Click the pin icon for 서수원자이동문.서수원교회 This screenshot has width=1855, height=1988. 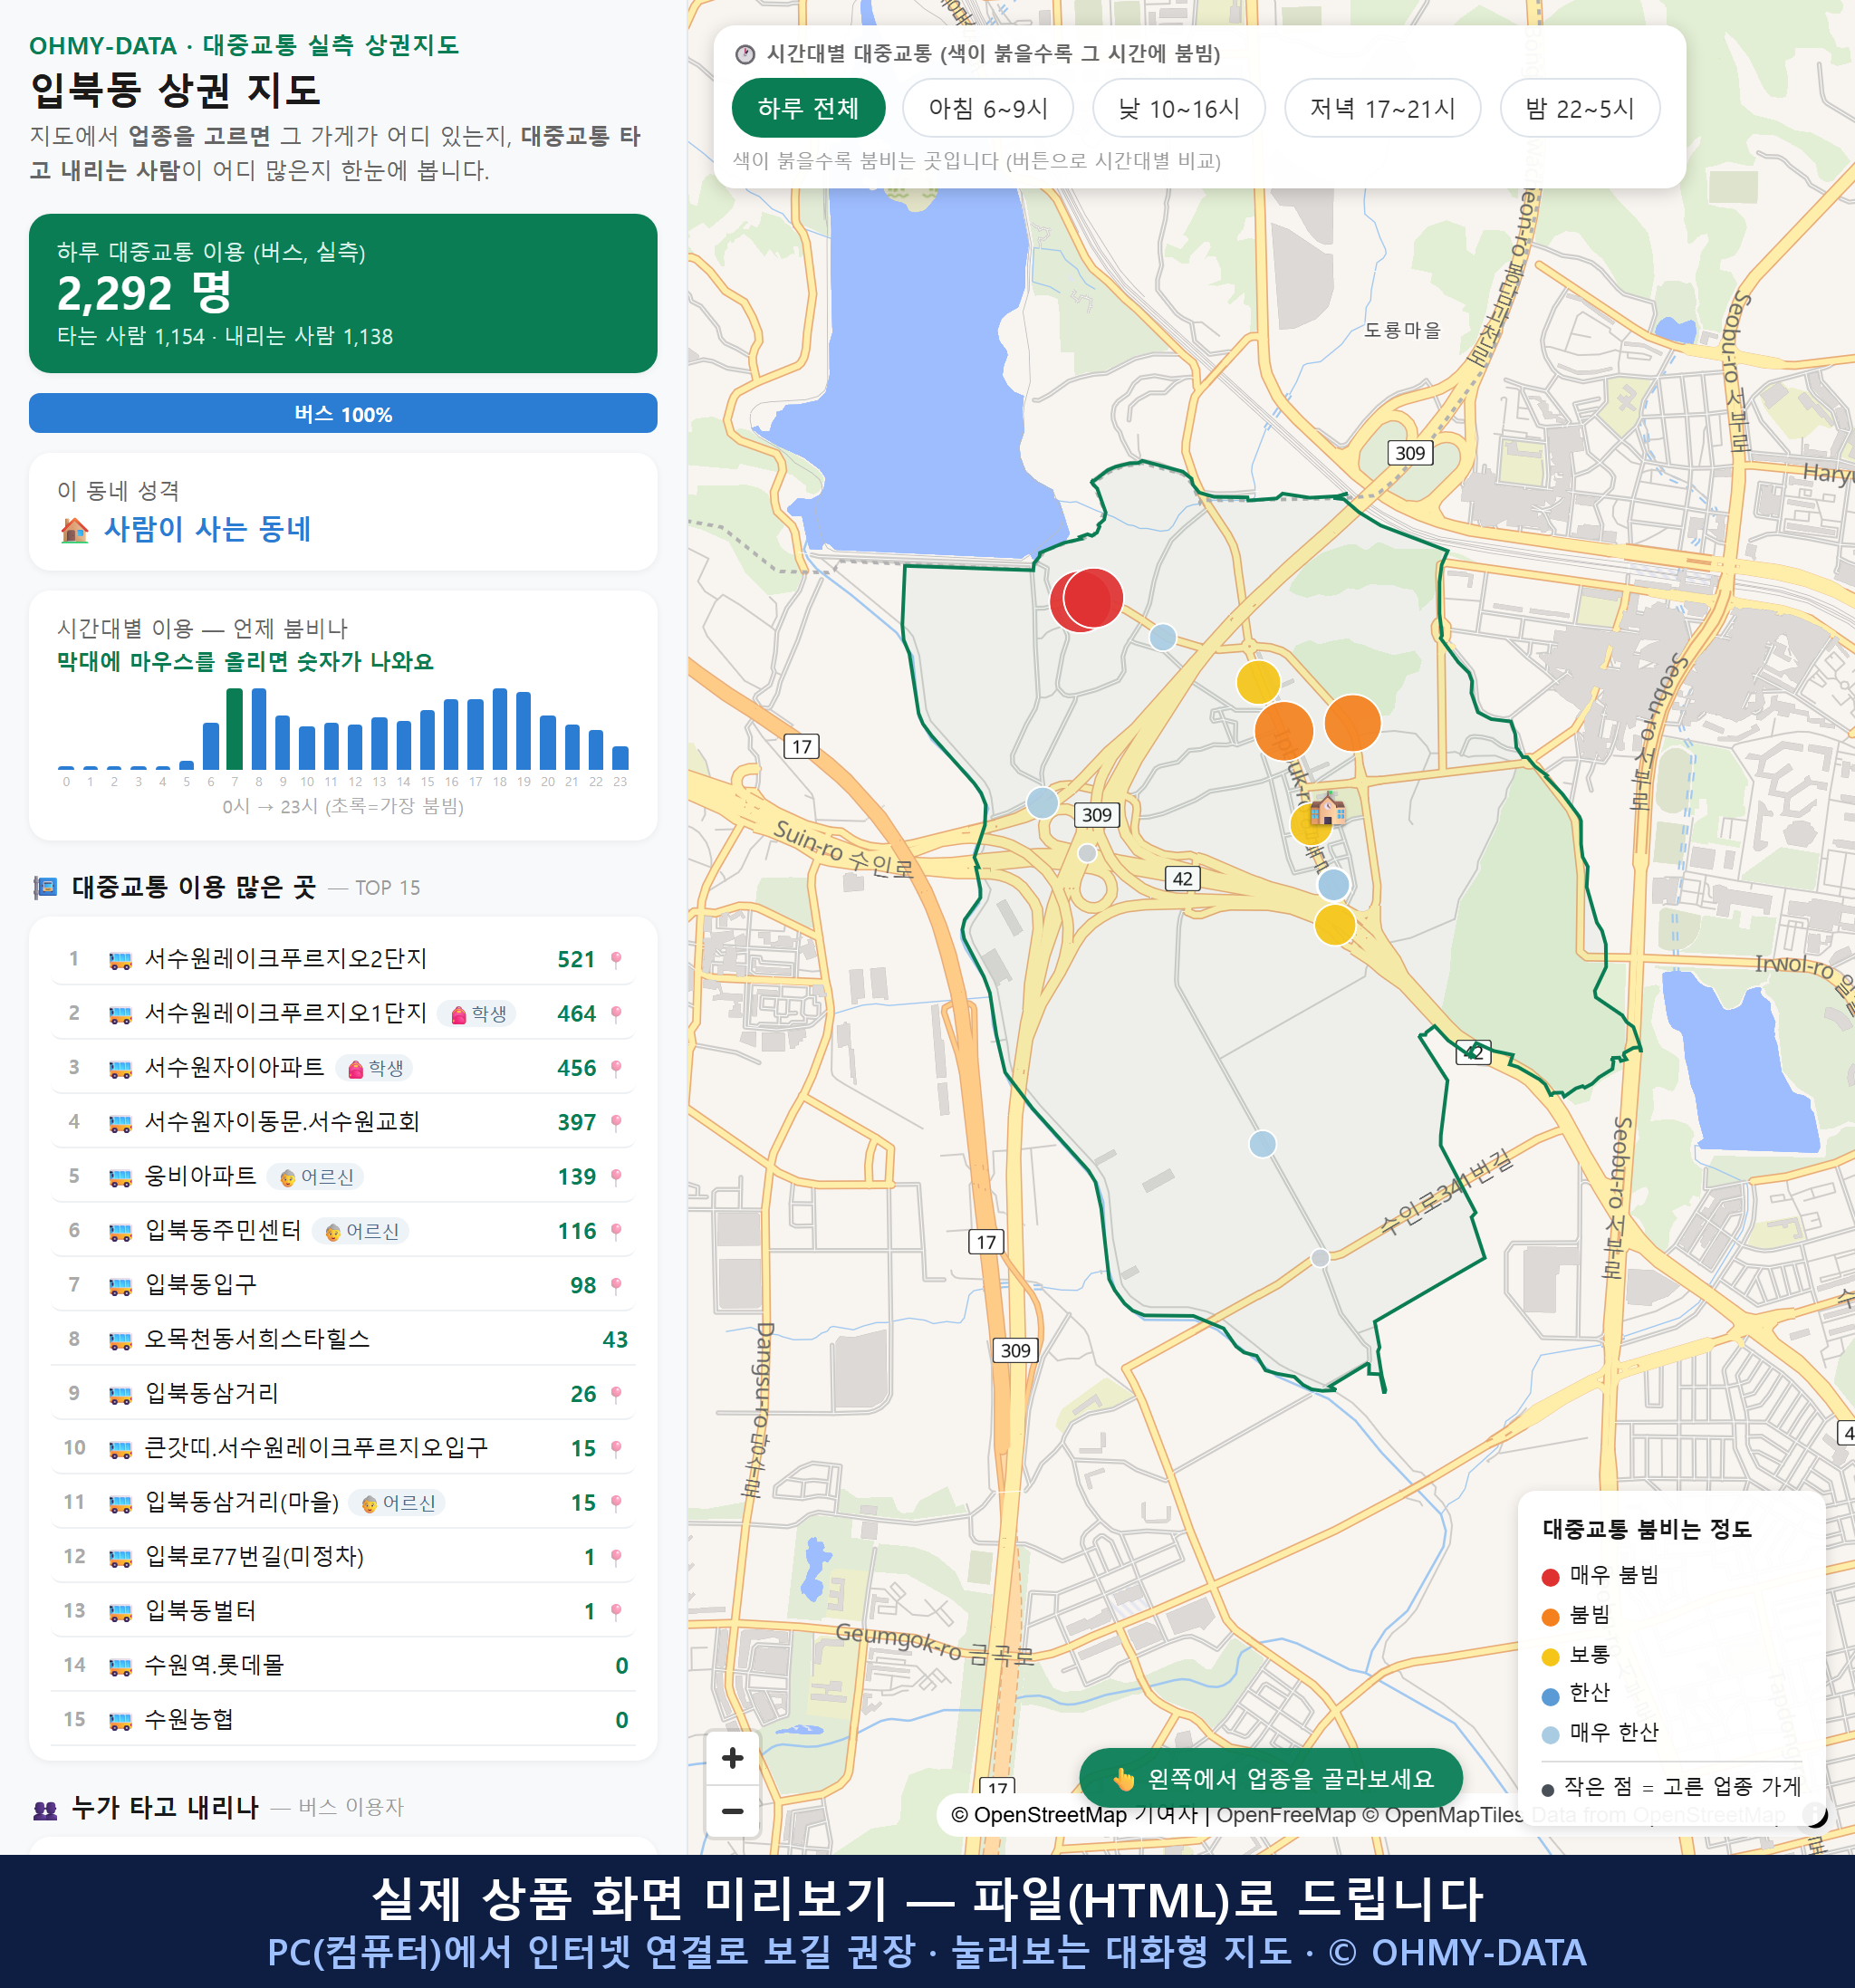616,1122
